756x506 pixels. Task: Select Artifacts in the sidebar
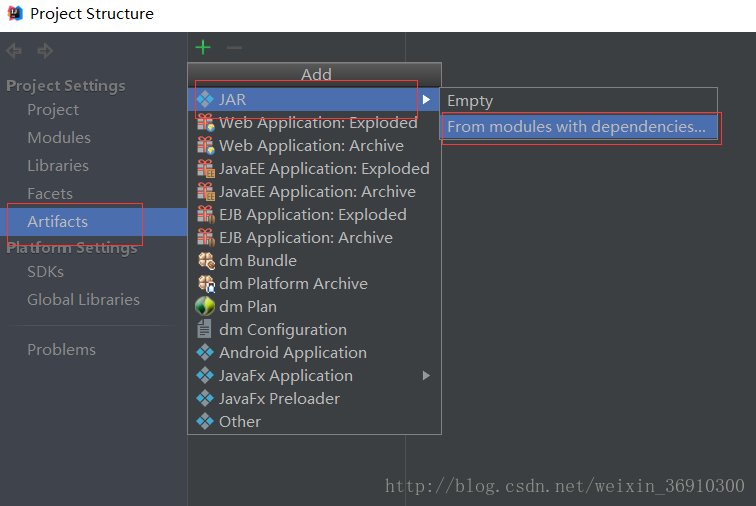[x=94, y=222]
